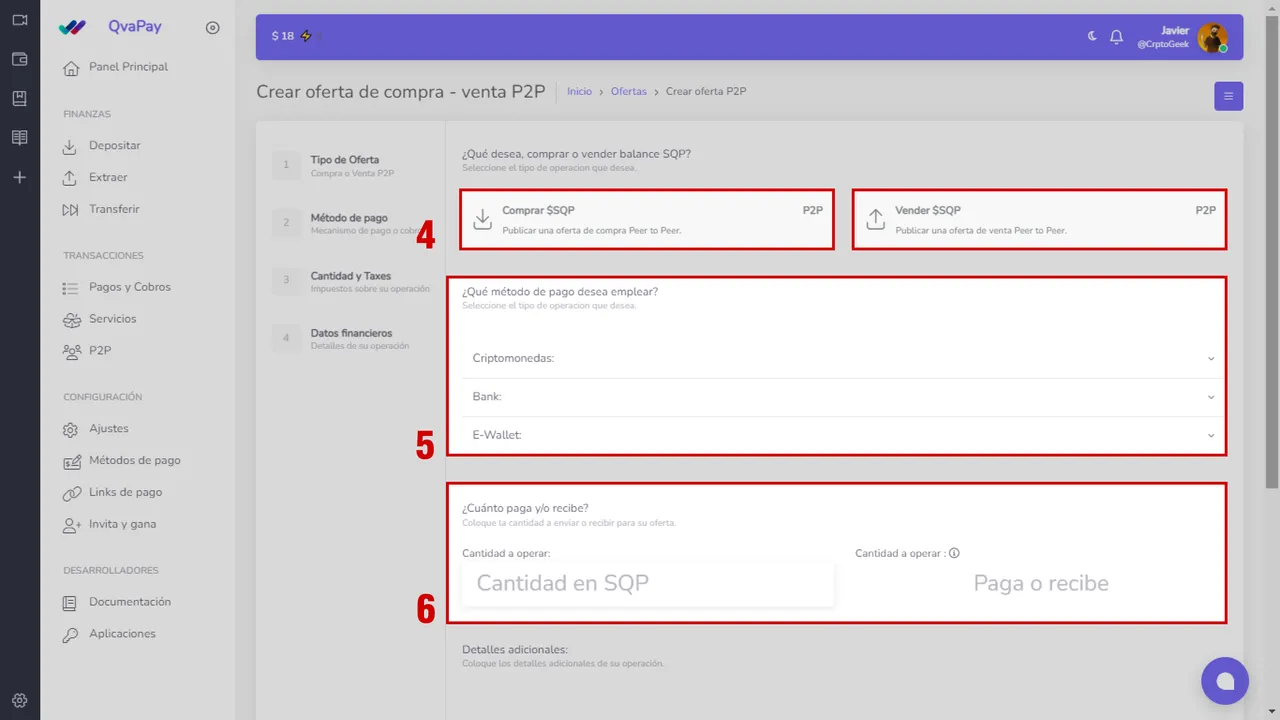Click the Links de pago chain icon
This screenshot has width=1280, height=720.
71,494
